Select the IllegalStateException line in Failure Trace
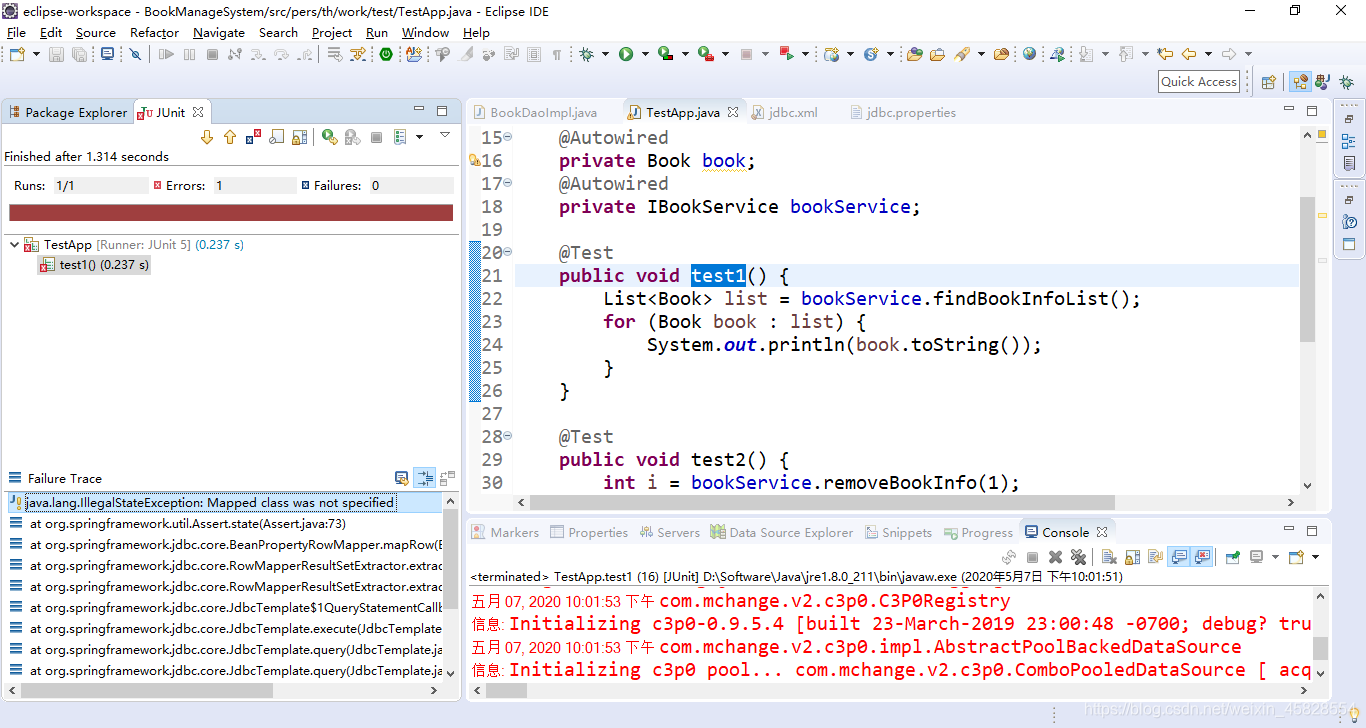Screen dimensions: 1366x728 (200, 500)
